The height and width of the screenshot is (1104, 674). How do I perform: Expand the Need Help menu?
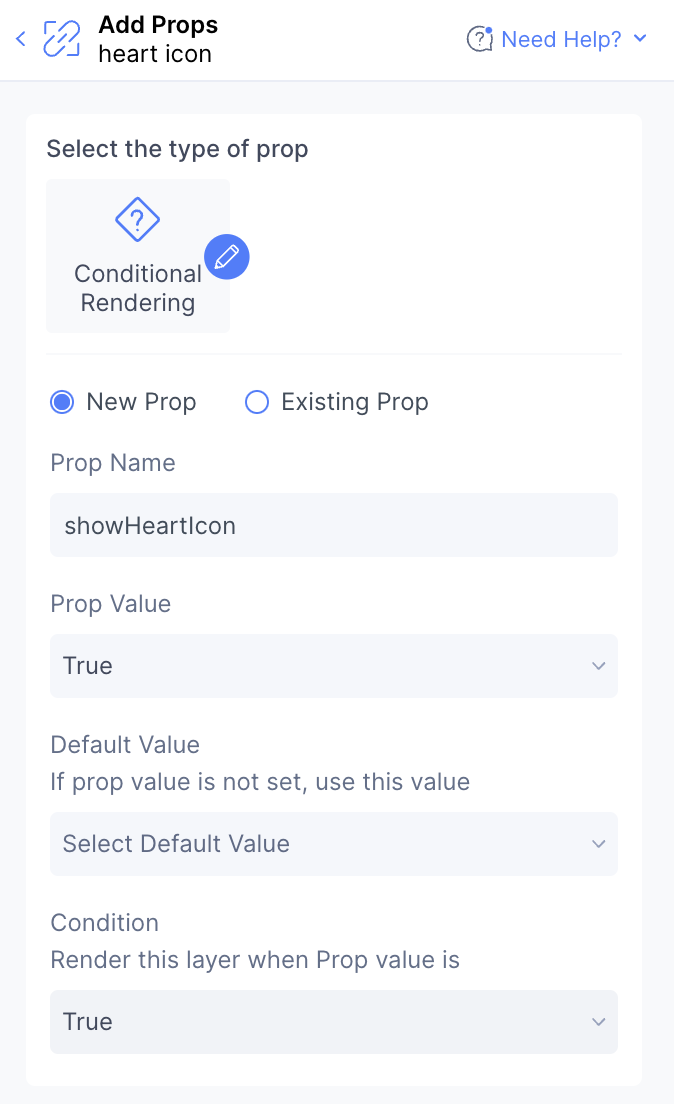tap(640, 39)
